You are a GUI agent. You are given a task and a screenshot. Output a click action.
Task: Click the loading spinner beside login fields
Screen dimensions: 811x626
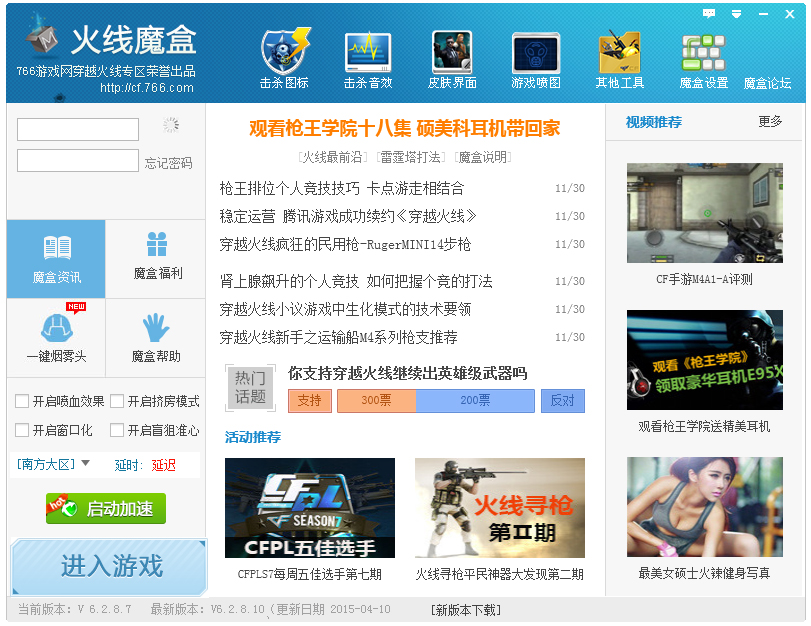(171, 125)
